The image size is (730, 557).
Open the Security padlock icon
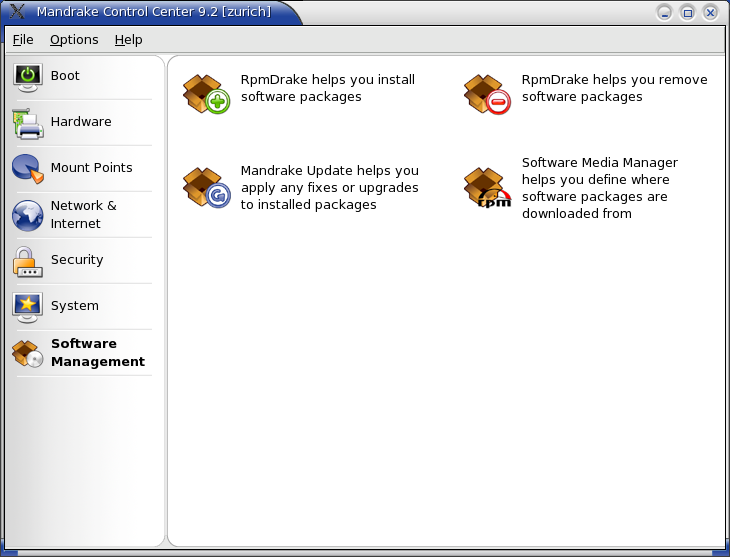[x=28, y=262]
